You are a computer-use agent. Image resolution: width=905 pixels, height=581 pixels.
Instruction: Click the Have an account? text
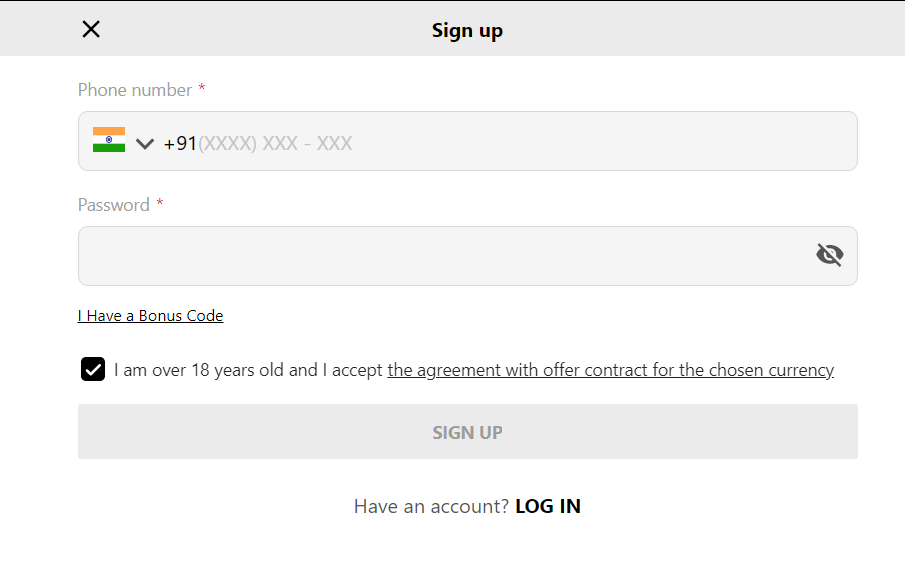431,506
